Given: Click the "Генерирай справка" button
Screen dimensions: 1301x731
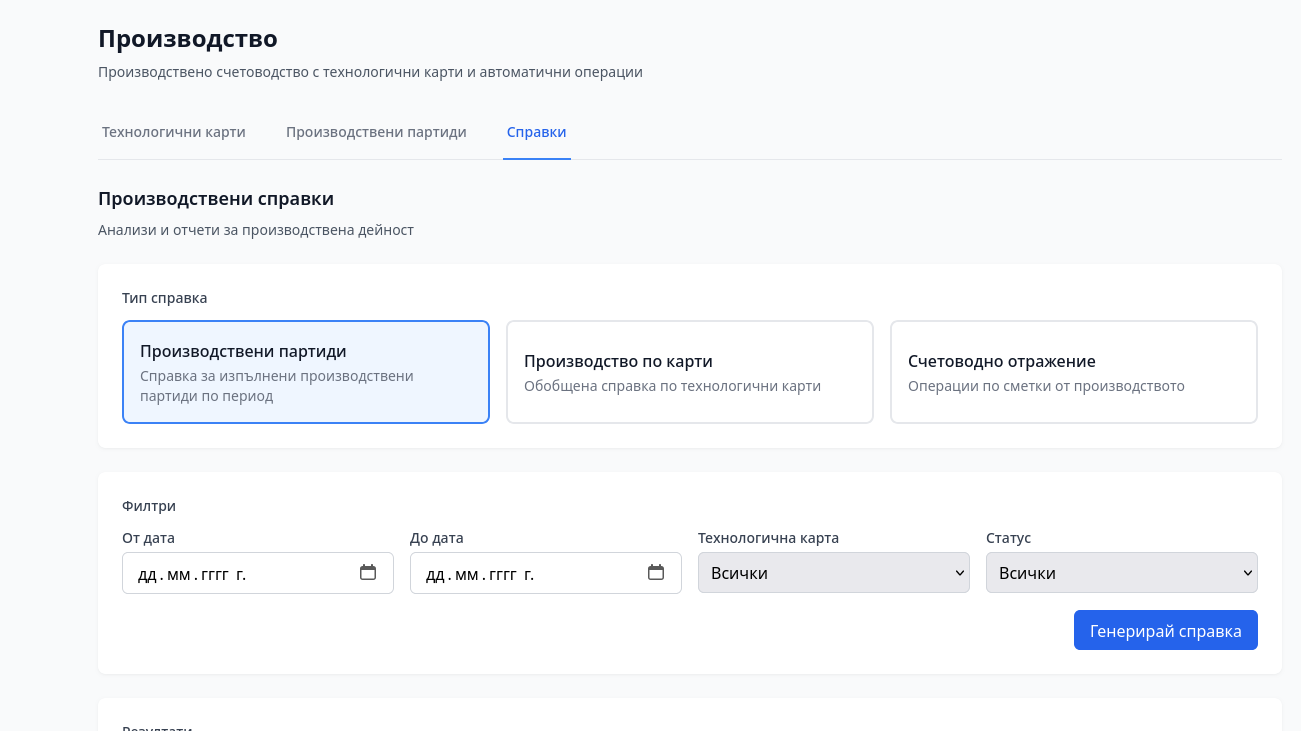Looking at the screenshot, I should click(1165, 630).
